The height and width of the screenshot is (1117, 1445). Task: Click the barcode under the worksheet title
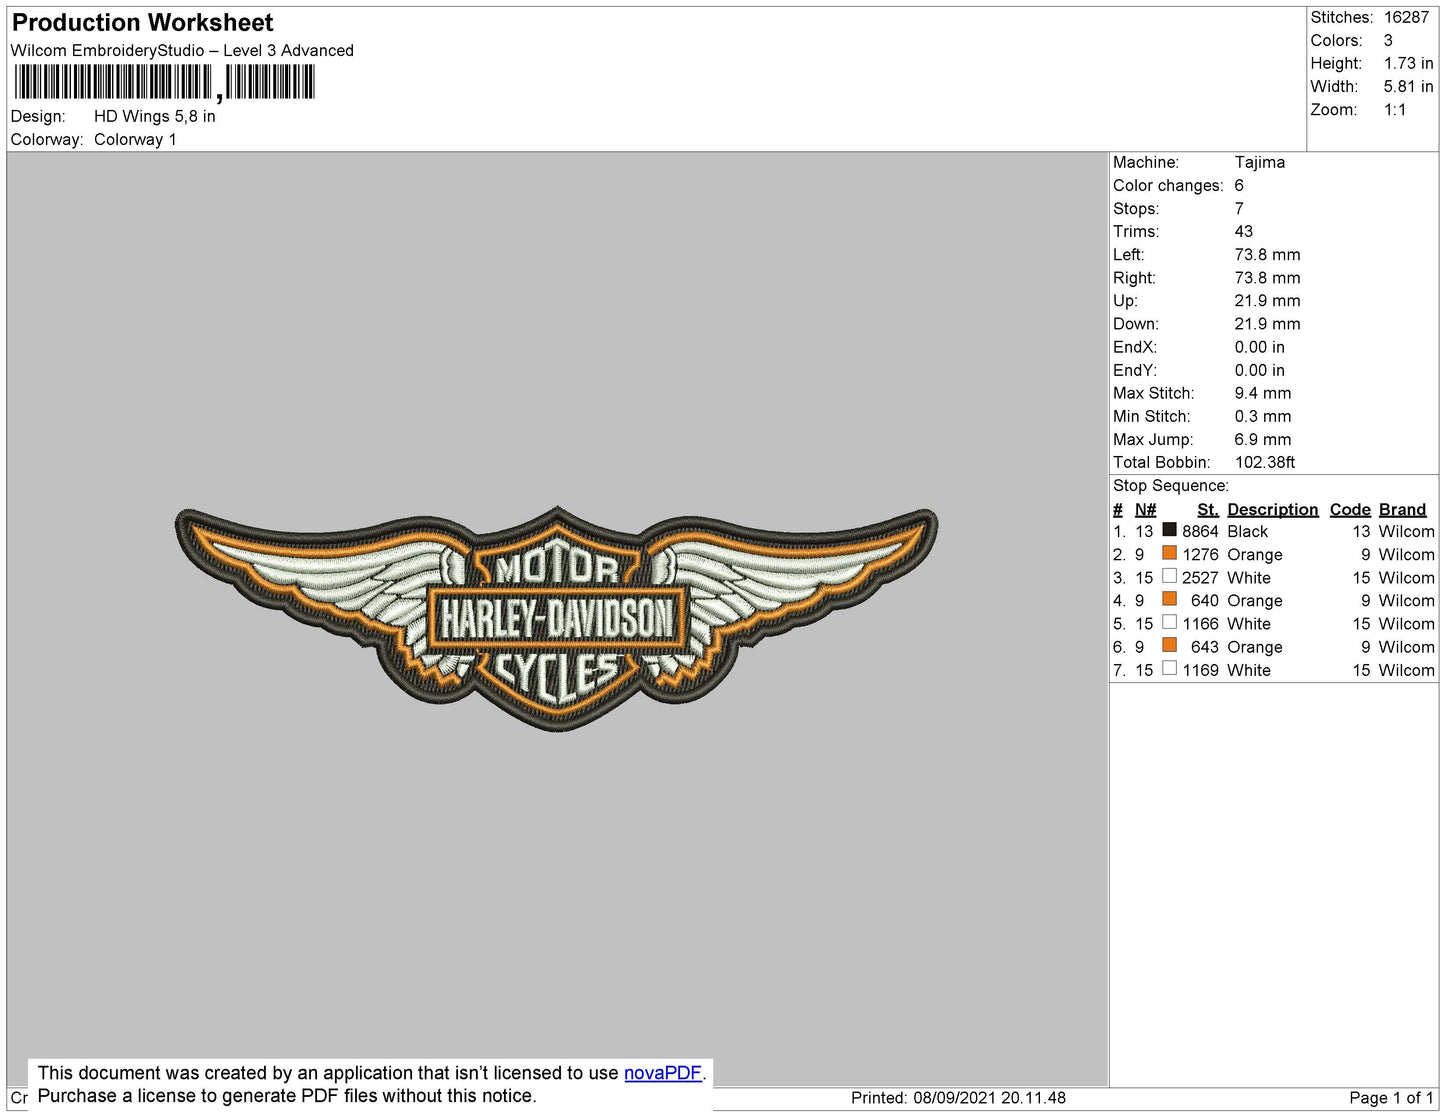[x=165, y=83]
